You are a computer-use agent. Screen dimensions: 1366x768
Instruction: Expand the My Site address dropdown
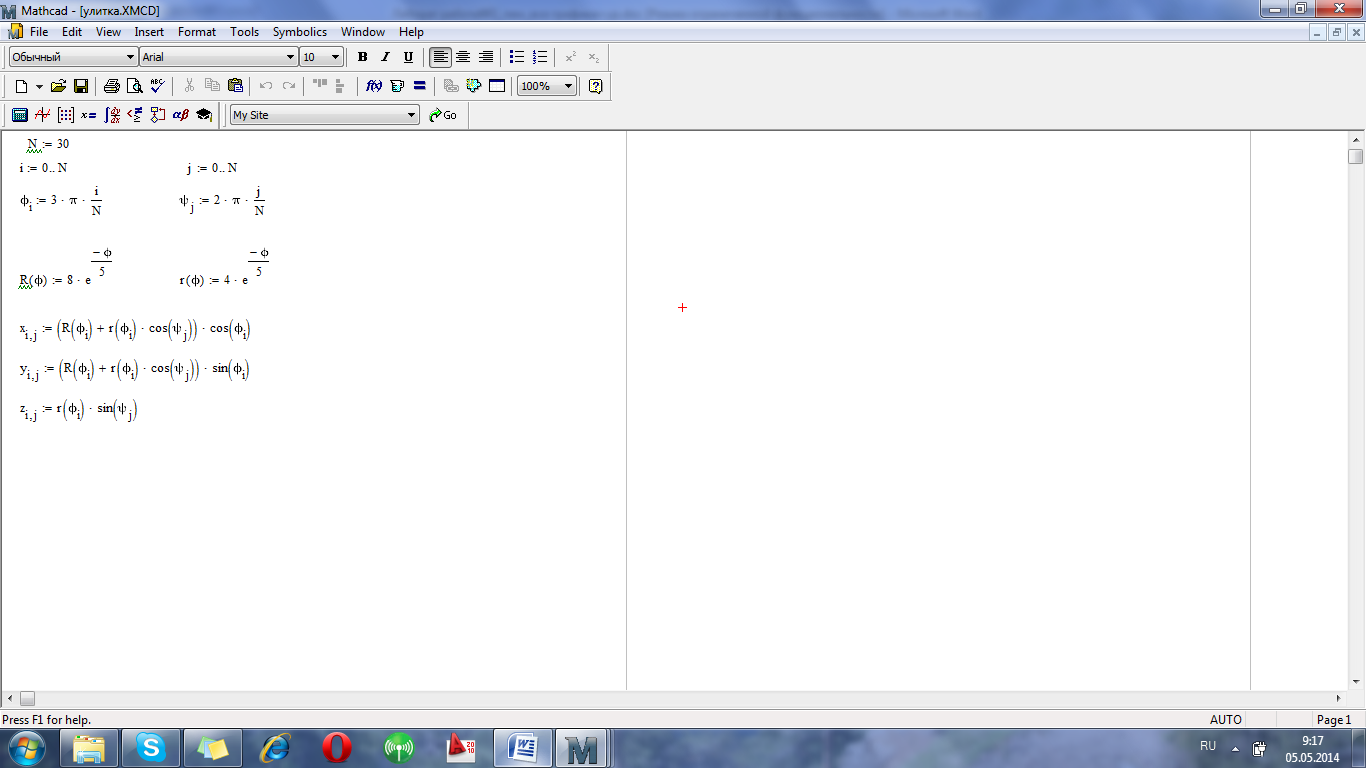(411, 115)
